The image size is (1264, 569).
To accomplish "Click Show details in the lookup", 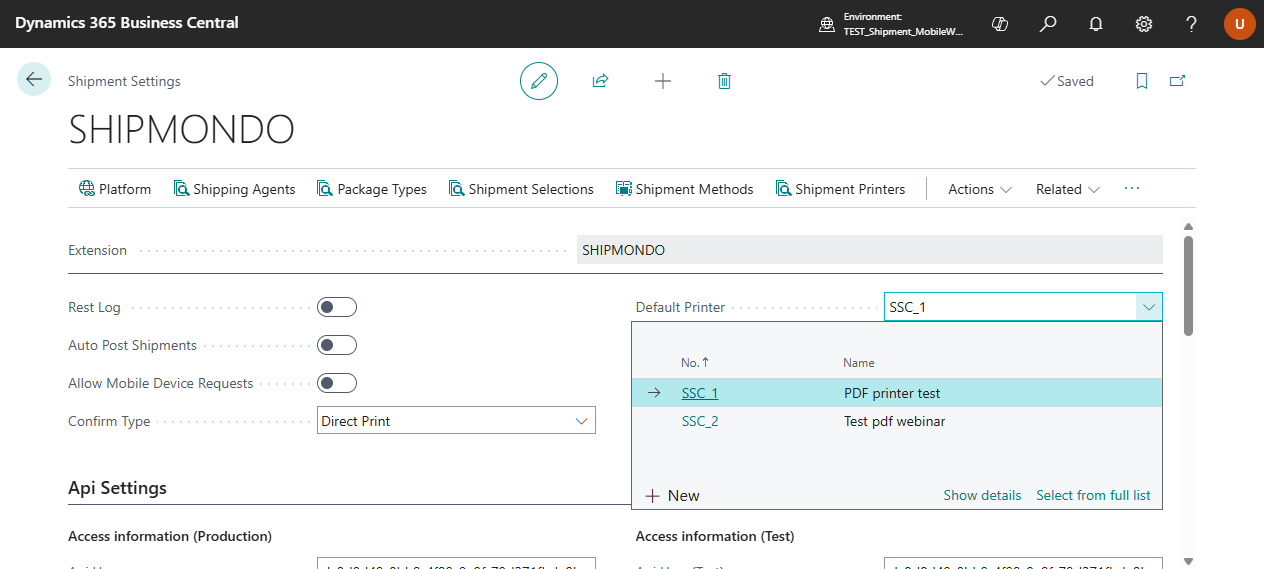I will [x=982, y=495].
